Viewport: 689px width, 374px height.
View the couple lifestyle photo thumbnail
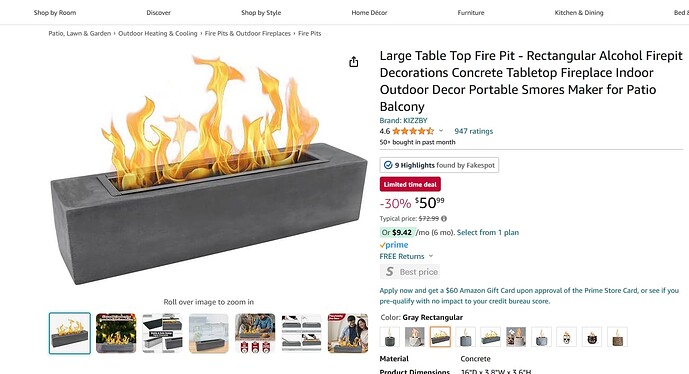[348, 333]
